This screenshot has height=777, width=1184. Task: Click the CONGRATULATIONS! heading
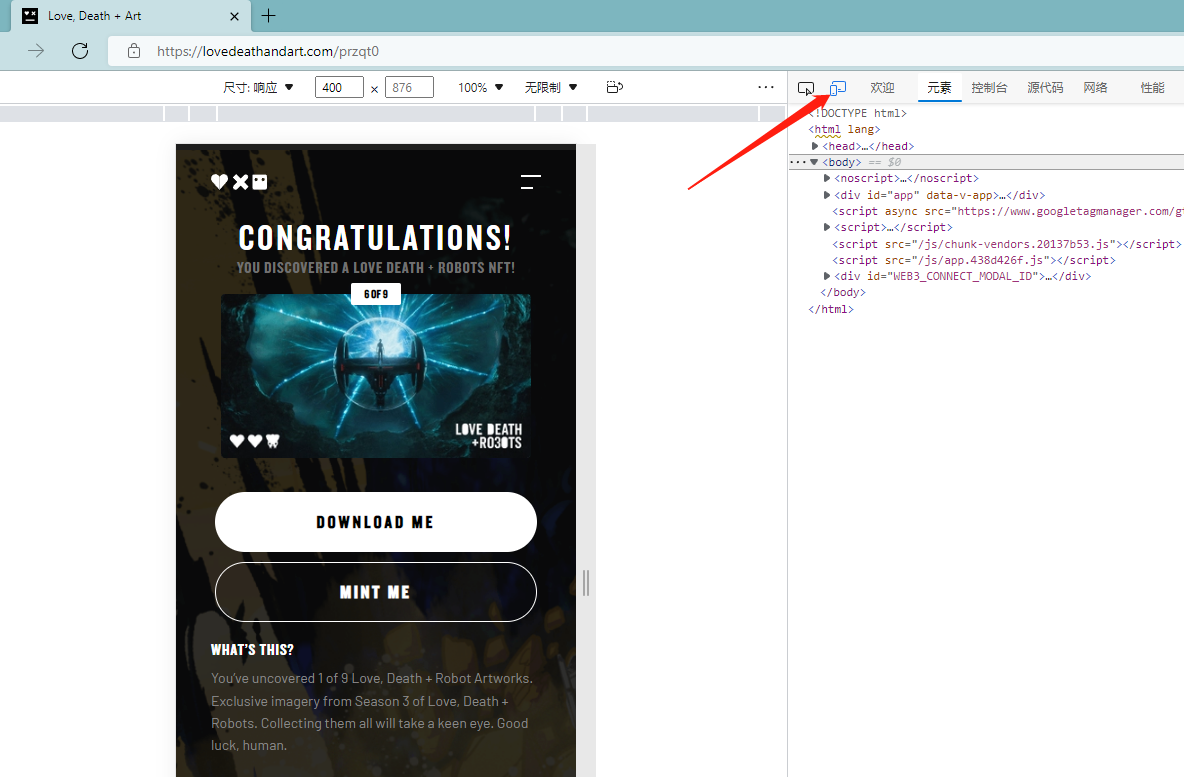[375, 238]
